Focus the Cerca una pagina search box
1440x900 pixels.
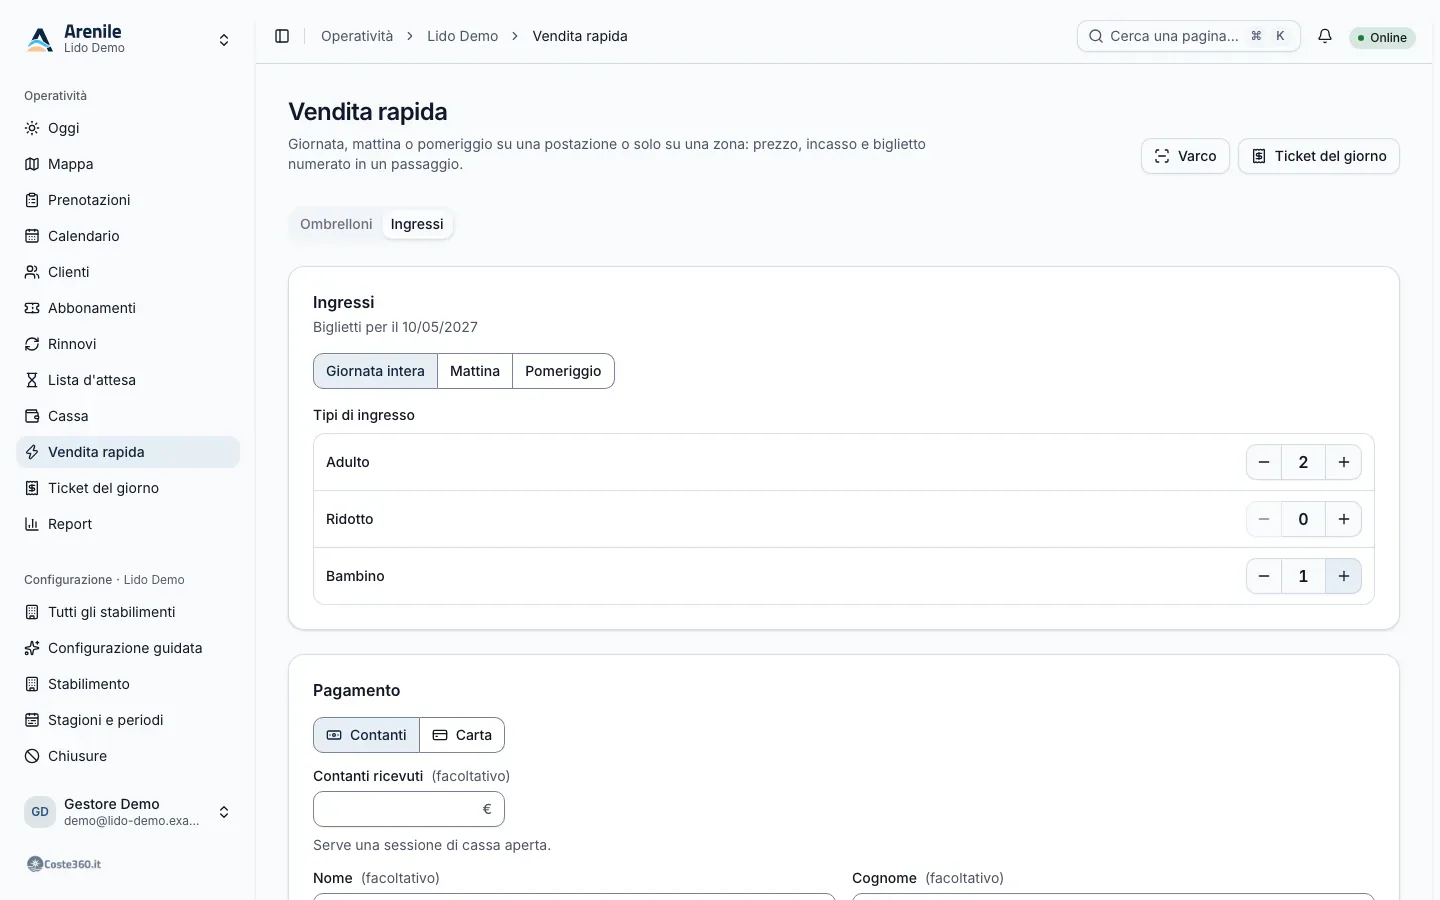tap(1189, 36)
